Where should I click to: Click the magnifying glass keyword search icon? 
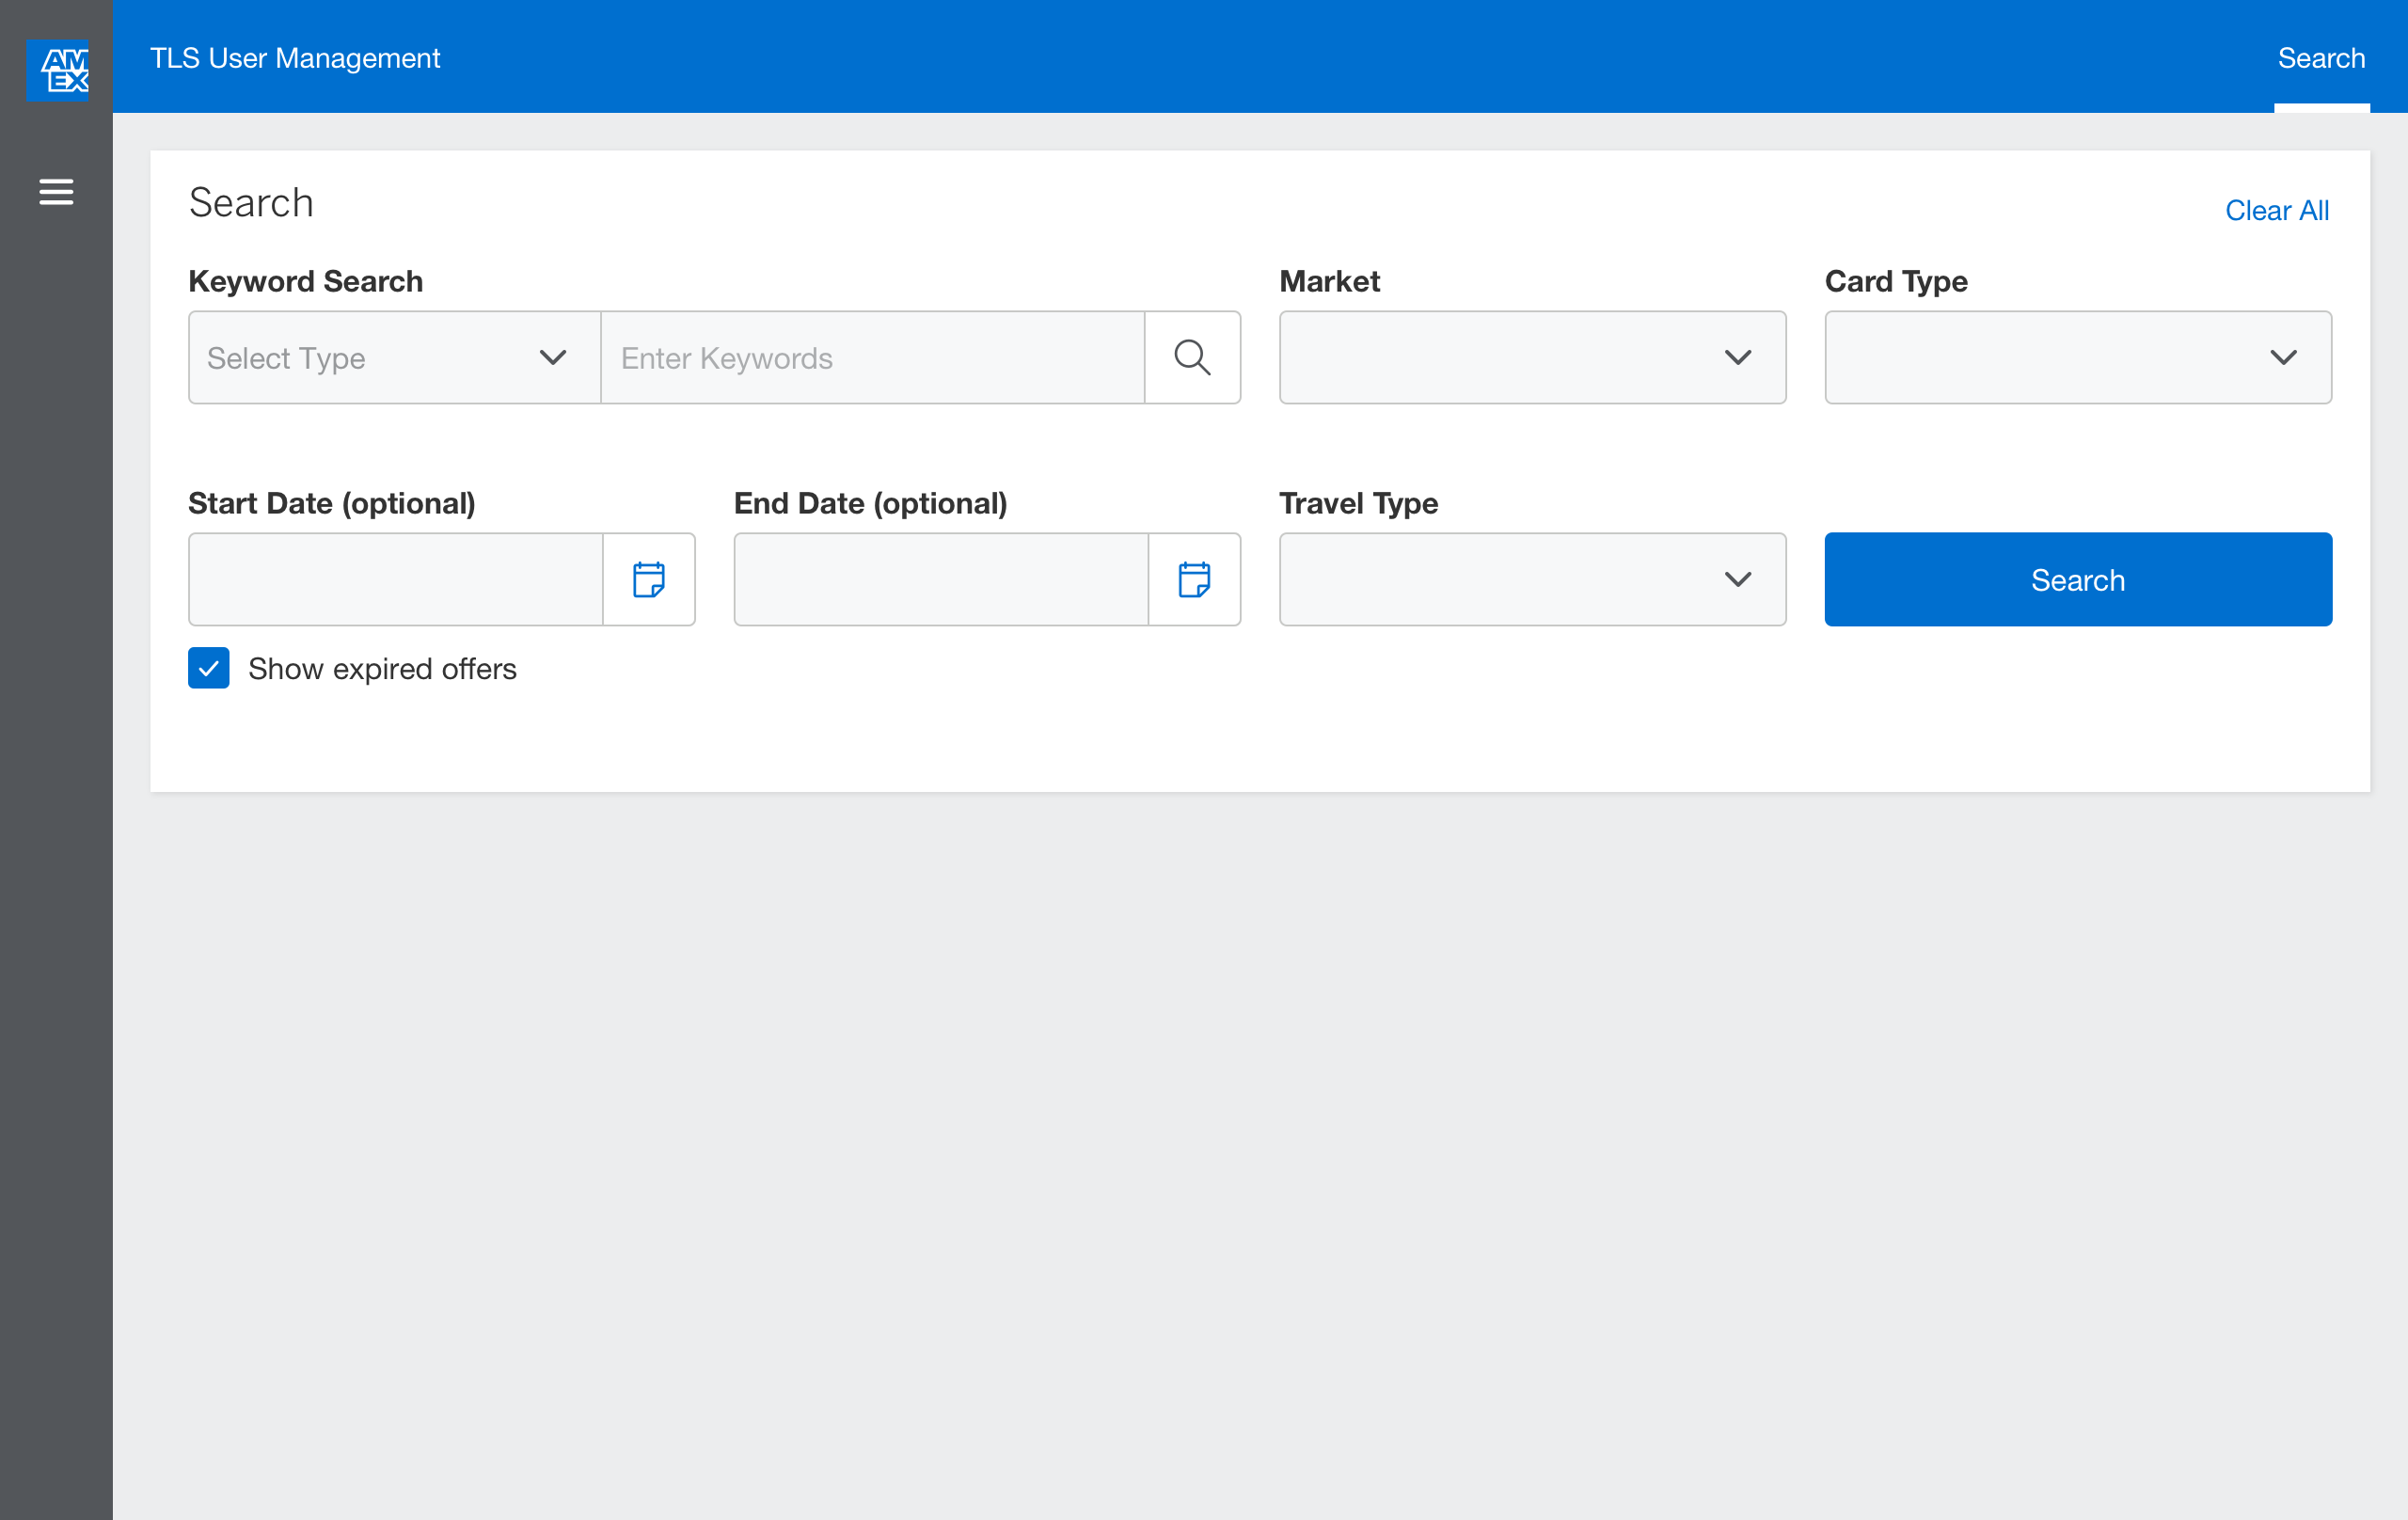click(1192, 357)
